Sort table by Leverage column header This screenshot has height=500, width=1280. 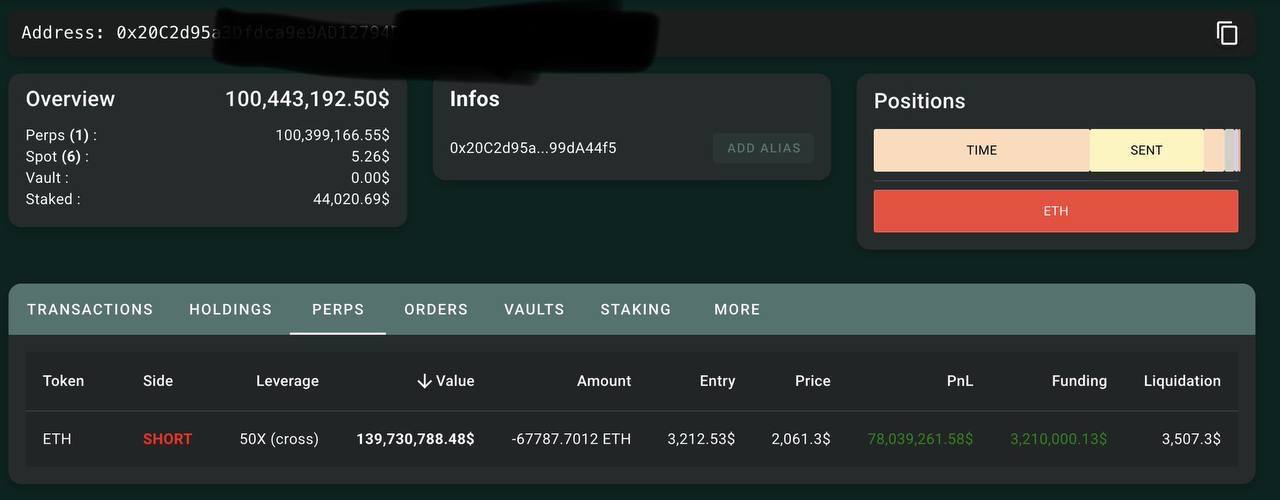pos(287,381)
